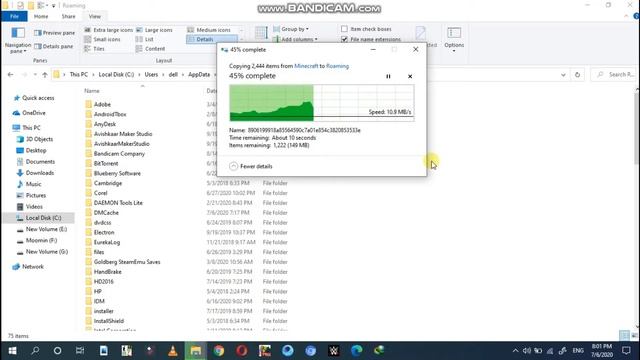The image size is (640, 360).
Task: Enable Item check boxes option
Action: coord(344,29)
